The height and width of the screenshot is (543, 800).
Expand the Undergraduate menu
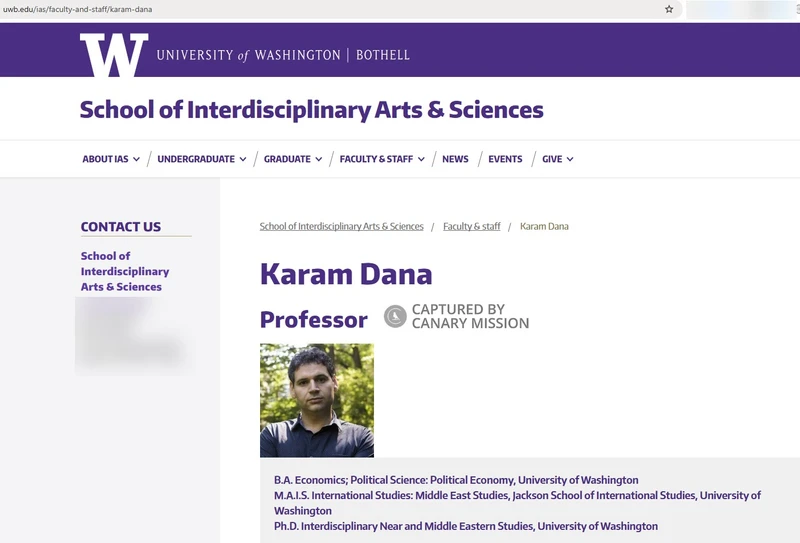(202, 159)
